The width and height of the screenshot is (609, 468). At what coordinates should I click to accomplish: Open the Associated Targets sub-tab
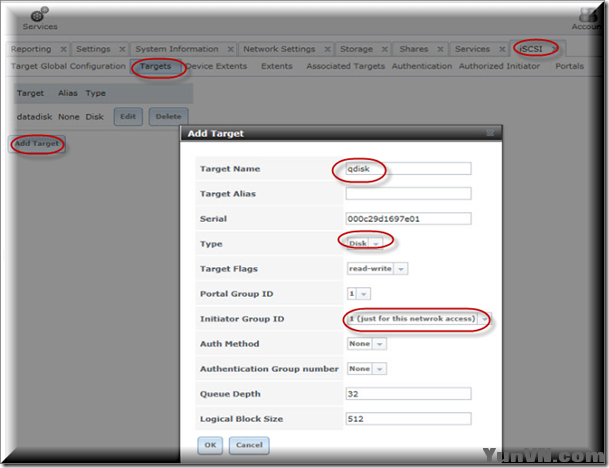[x=345, y=66]
